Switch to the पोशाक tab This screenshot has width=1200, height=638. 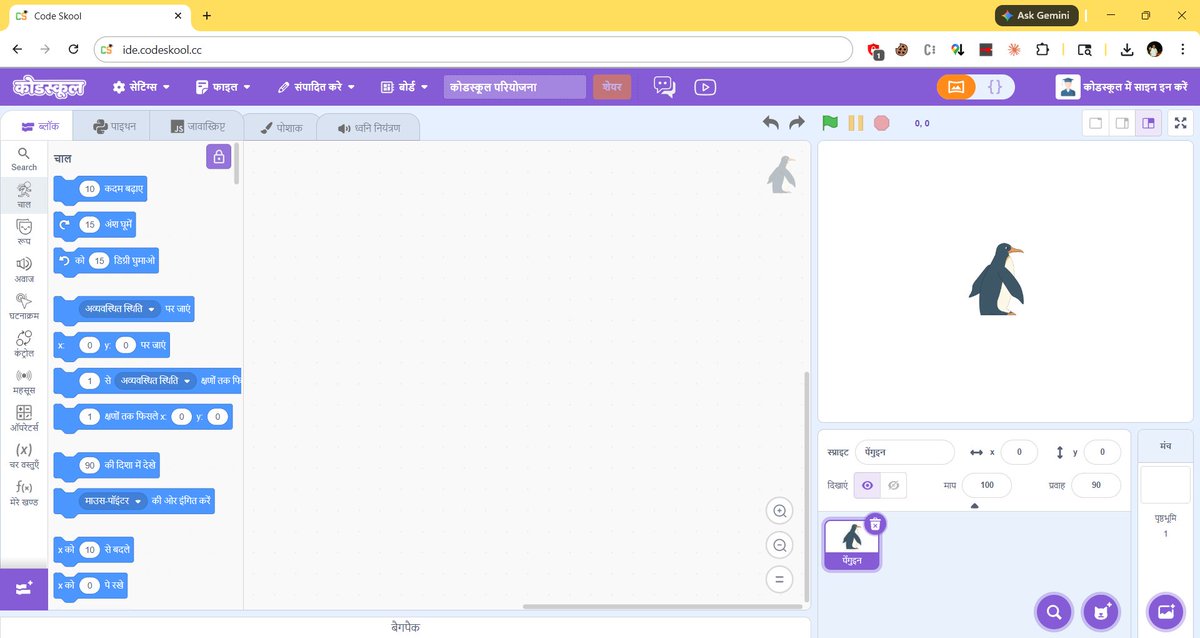tap(281, 125)
